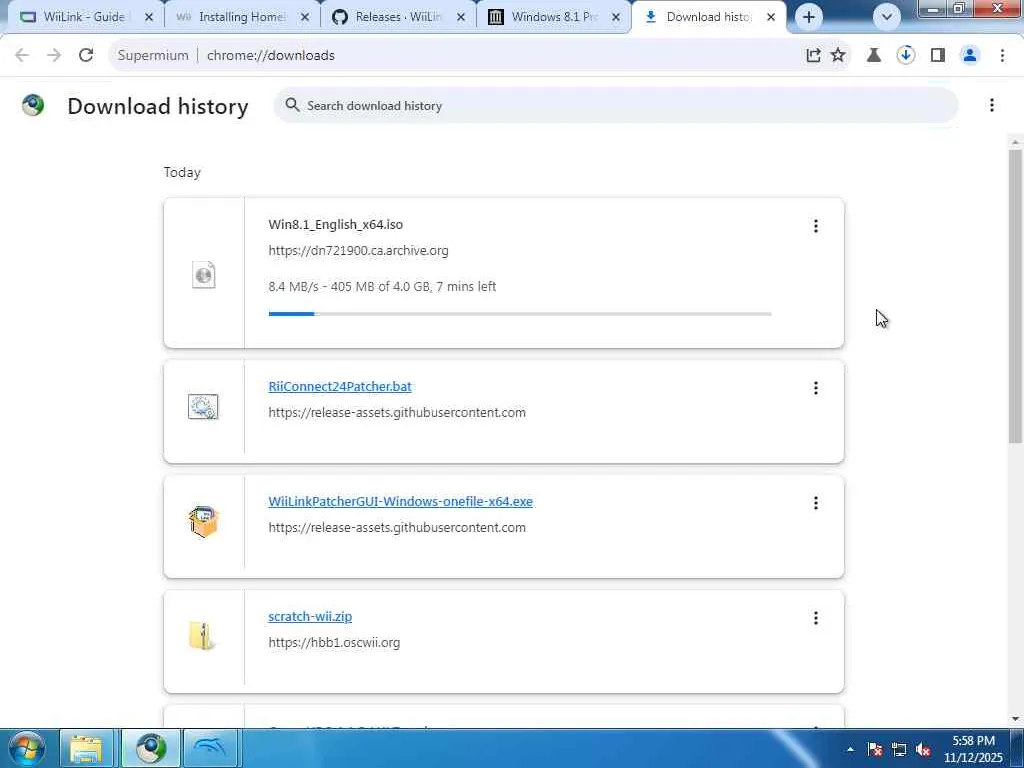Click the page vertical scrollbar thumb
The height and width of the screenshot is (768, 1024).
tap(1015, 297)
